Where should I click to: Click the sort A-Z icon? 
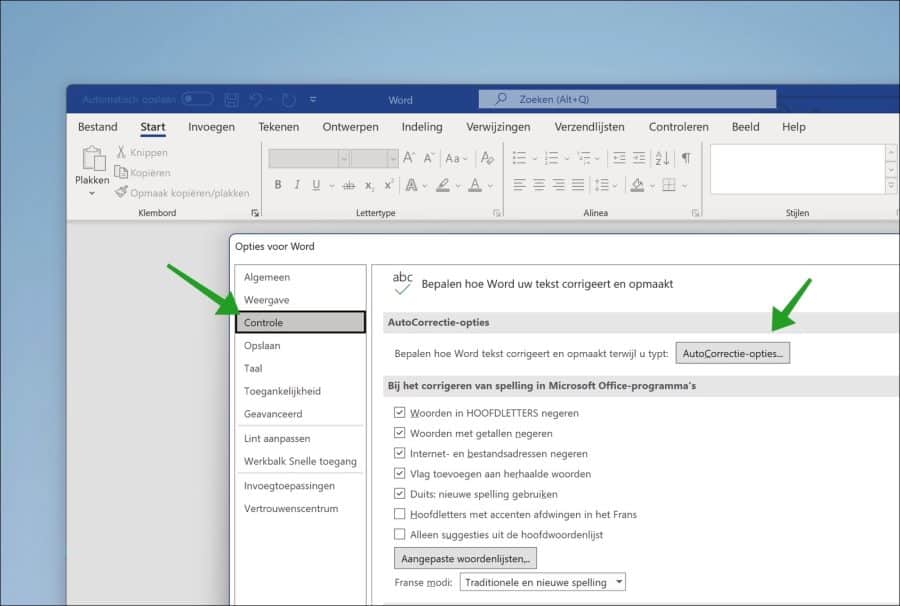click(x=662, y=158)
